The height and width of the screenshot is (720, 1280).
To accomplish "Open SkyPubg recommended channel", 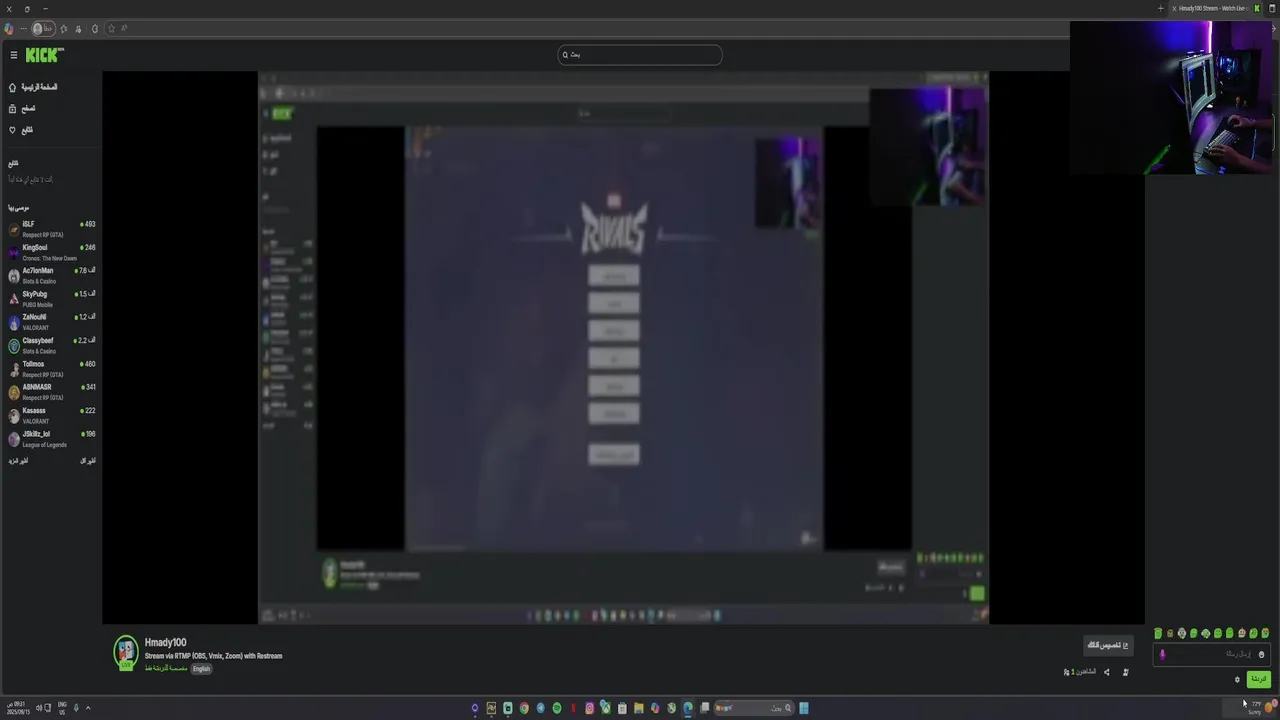I will tap(52, 299).
